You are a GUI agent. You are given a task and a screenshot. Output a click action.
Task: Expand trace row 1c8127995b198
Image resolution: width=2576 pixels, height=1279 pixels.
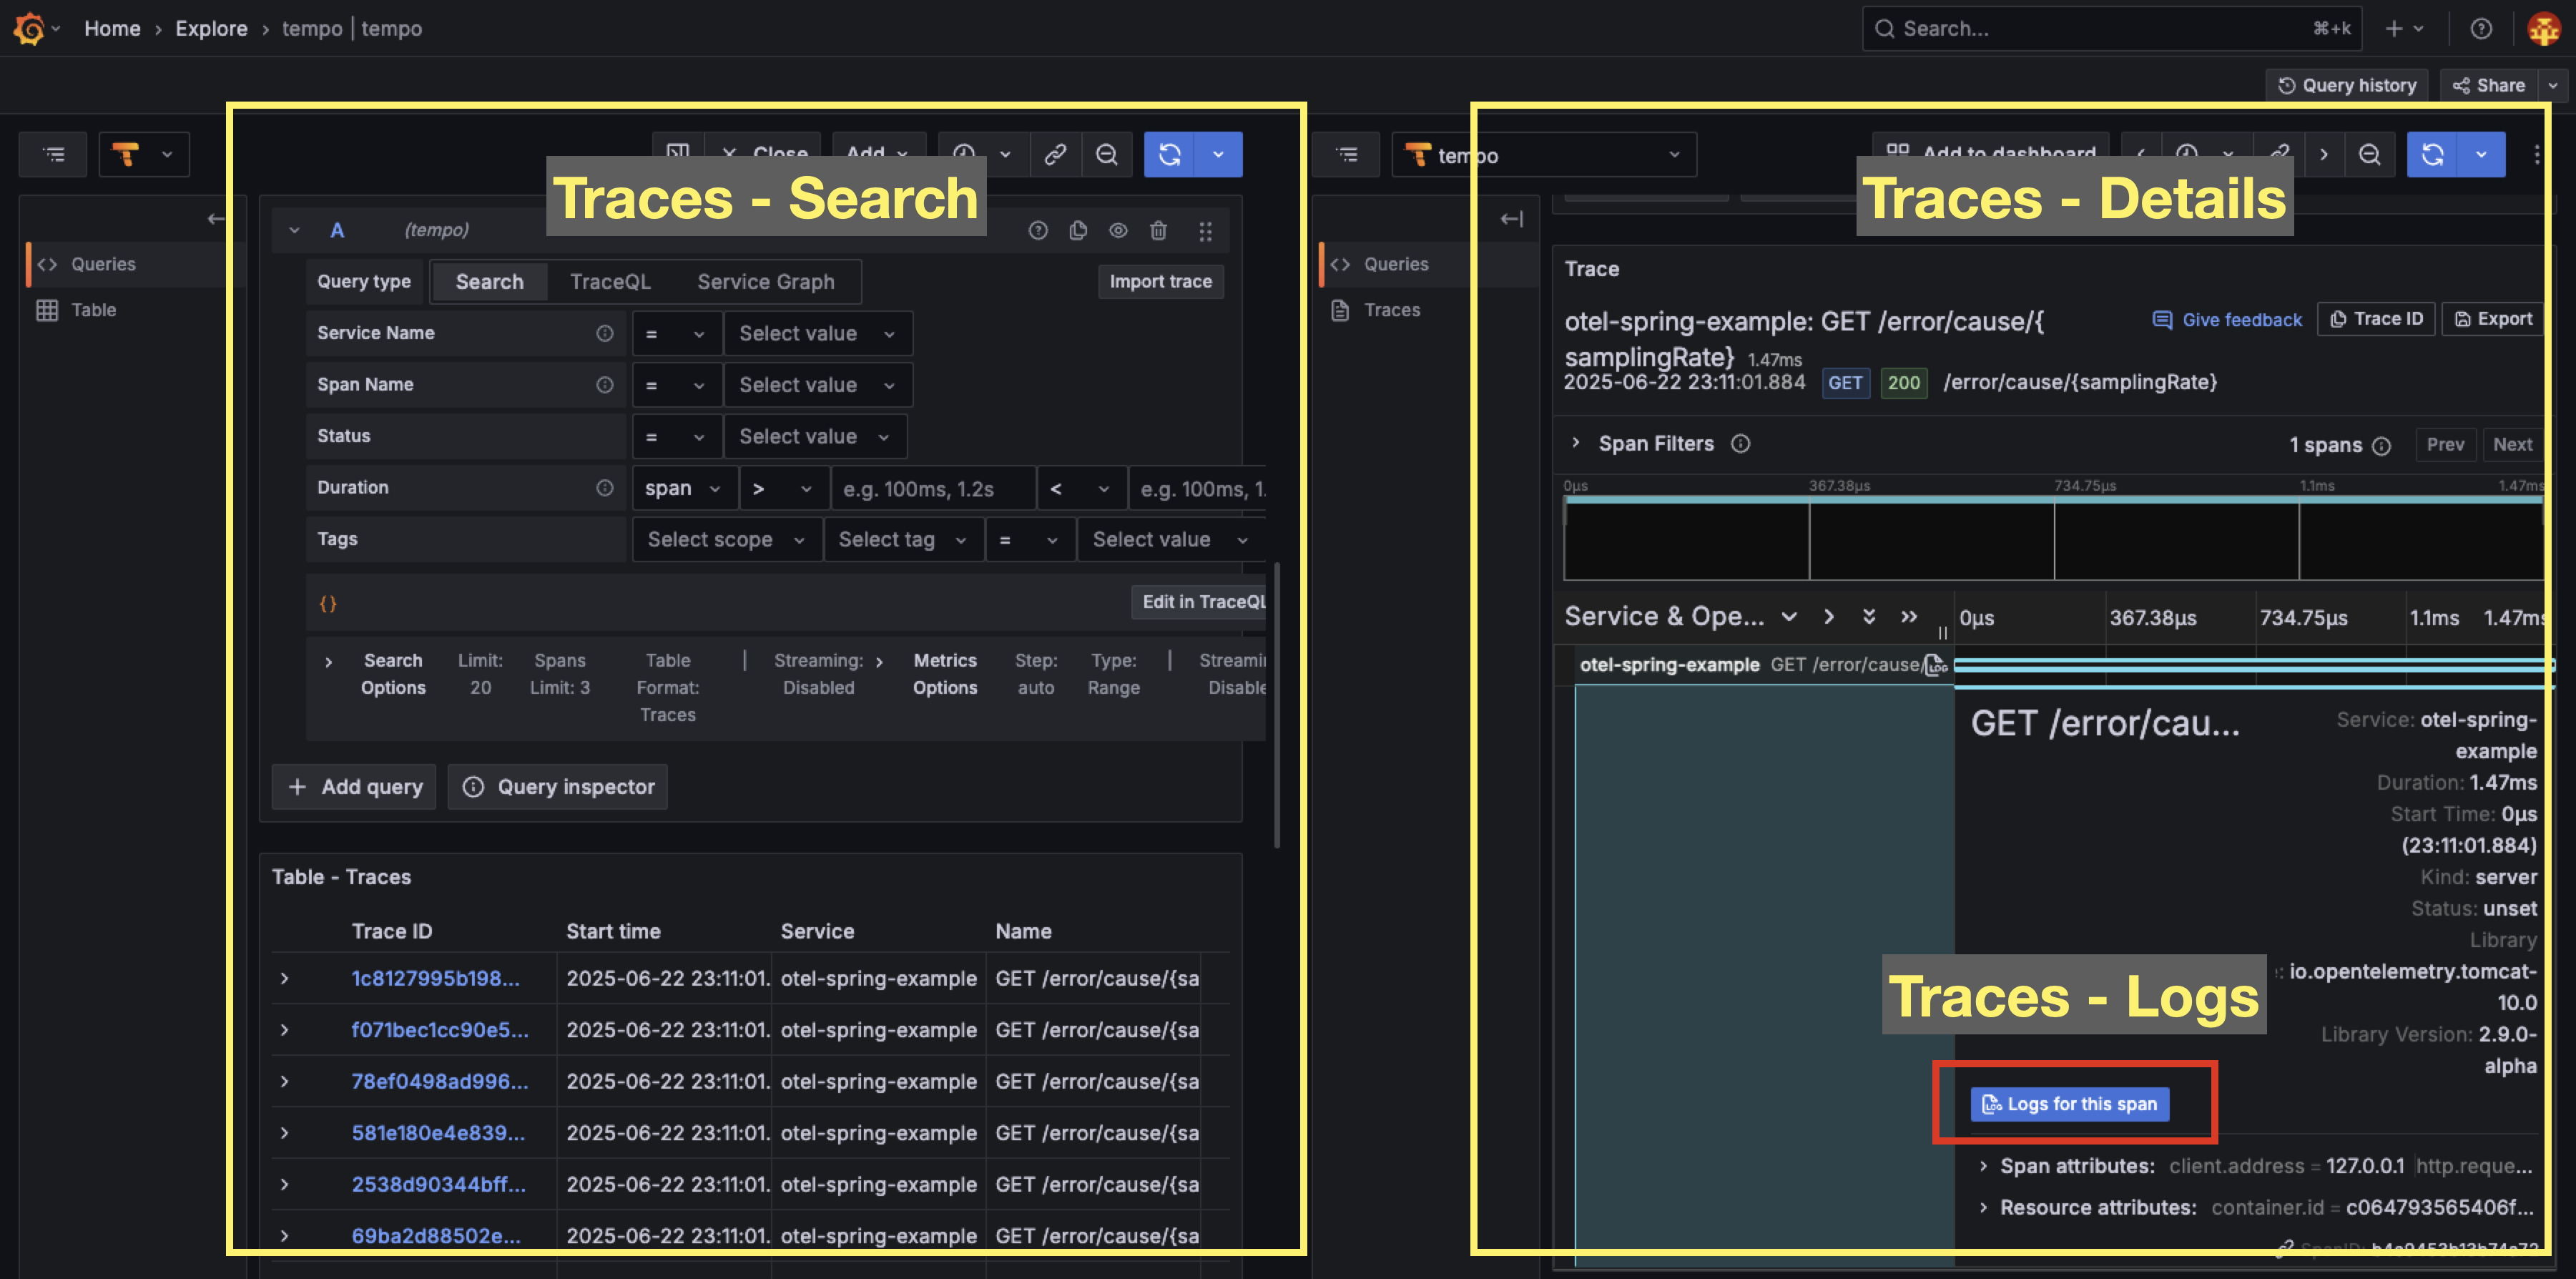pyautogui.click(x=284, y=978)
